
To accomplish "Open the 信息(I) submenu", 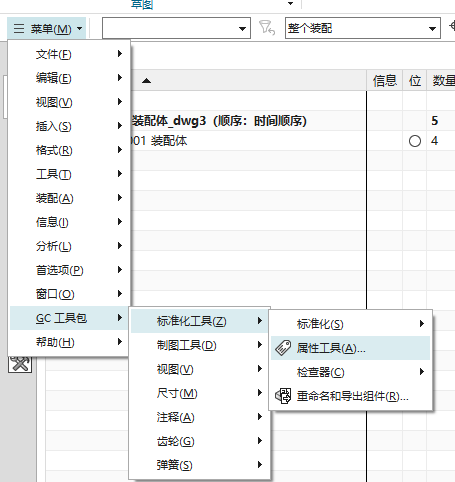I will pyautogui.click(x=69, y=222).
